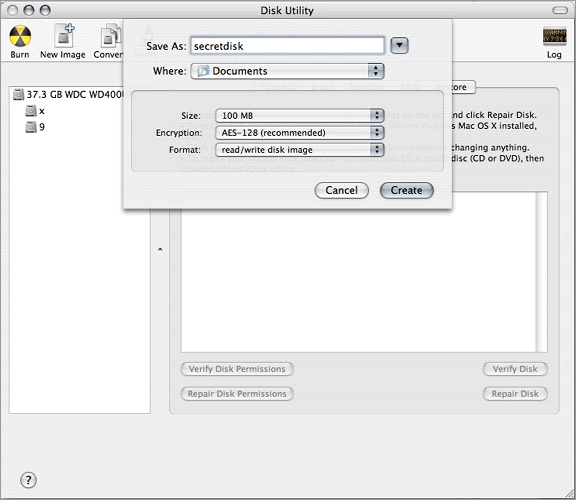This screenshot has width=576, height=500.
Task: Click Verify Disk Permissions button
Action: coord(237,369)
